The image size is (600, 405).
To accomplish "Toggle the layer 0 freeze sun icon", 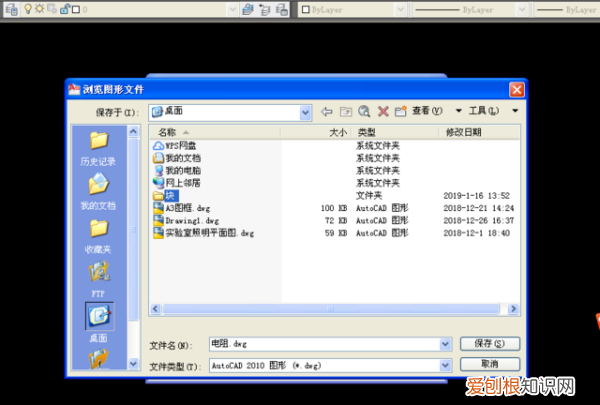I will point(39,8).
